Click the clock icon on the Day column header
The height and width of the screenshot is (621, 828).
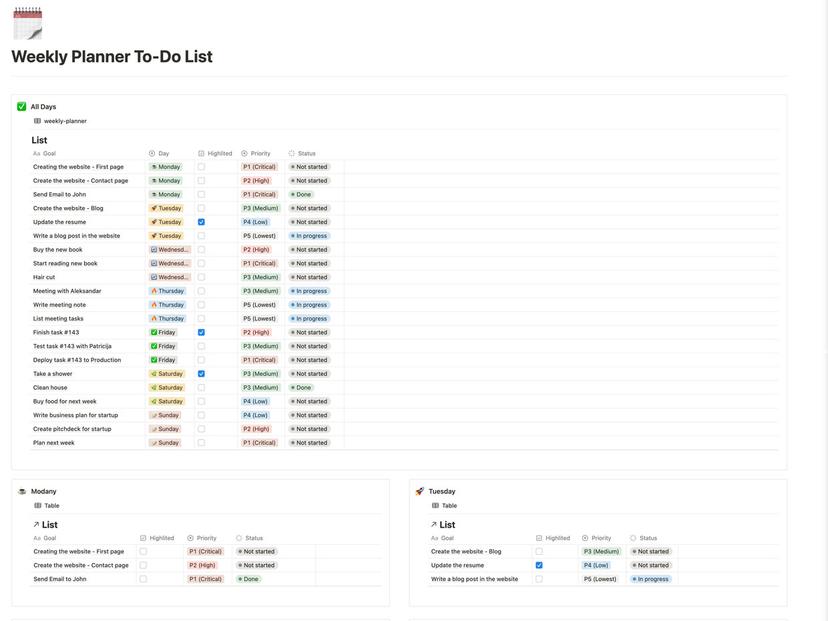[x=150, y=151]
